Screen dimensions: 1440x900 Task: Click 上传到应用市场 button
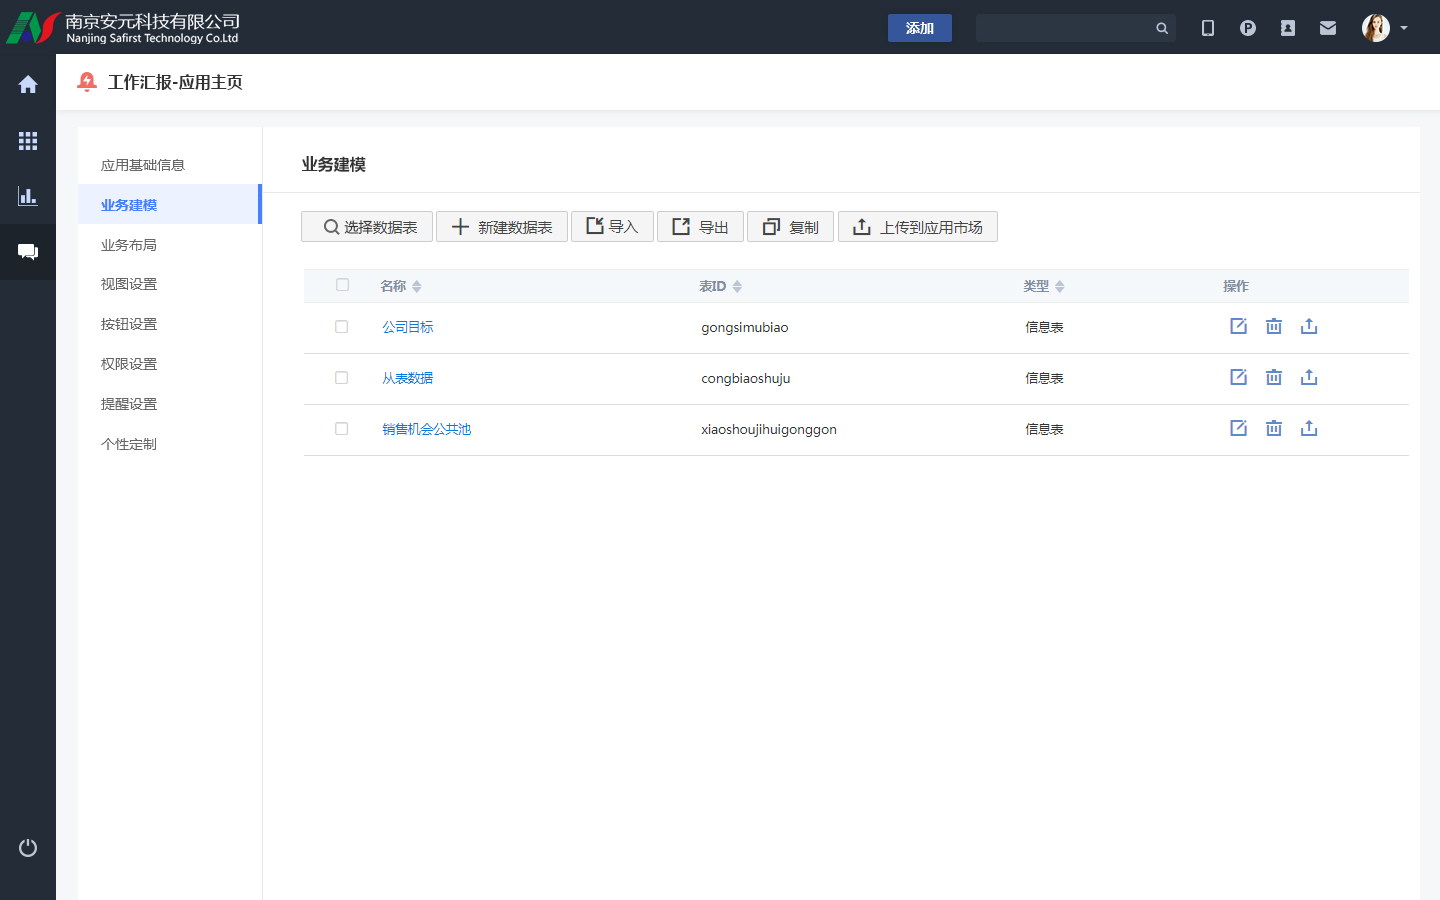(918, 227)
